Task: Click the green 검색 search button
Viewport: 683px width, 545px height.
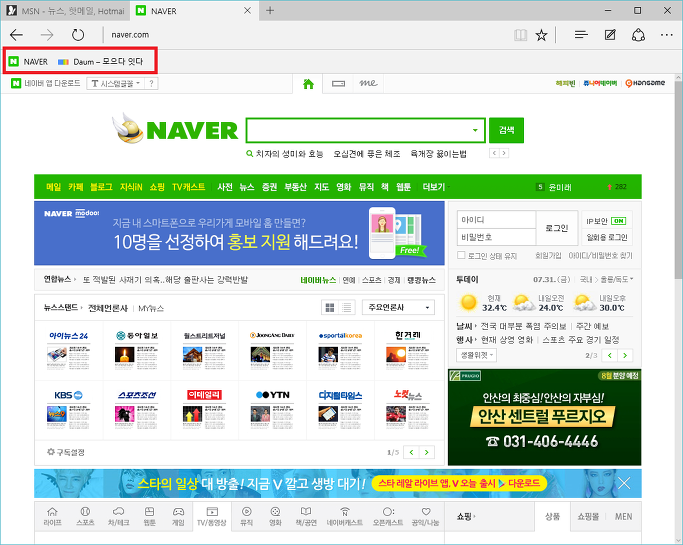Action: coord(506,130)
